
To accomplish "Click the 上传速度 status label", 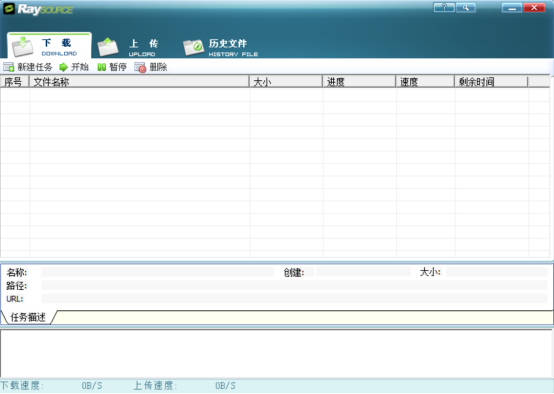I will coord(155,385).
